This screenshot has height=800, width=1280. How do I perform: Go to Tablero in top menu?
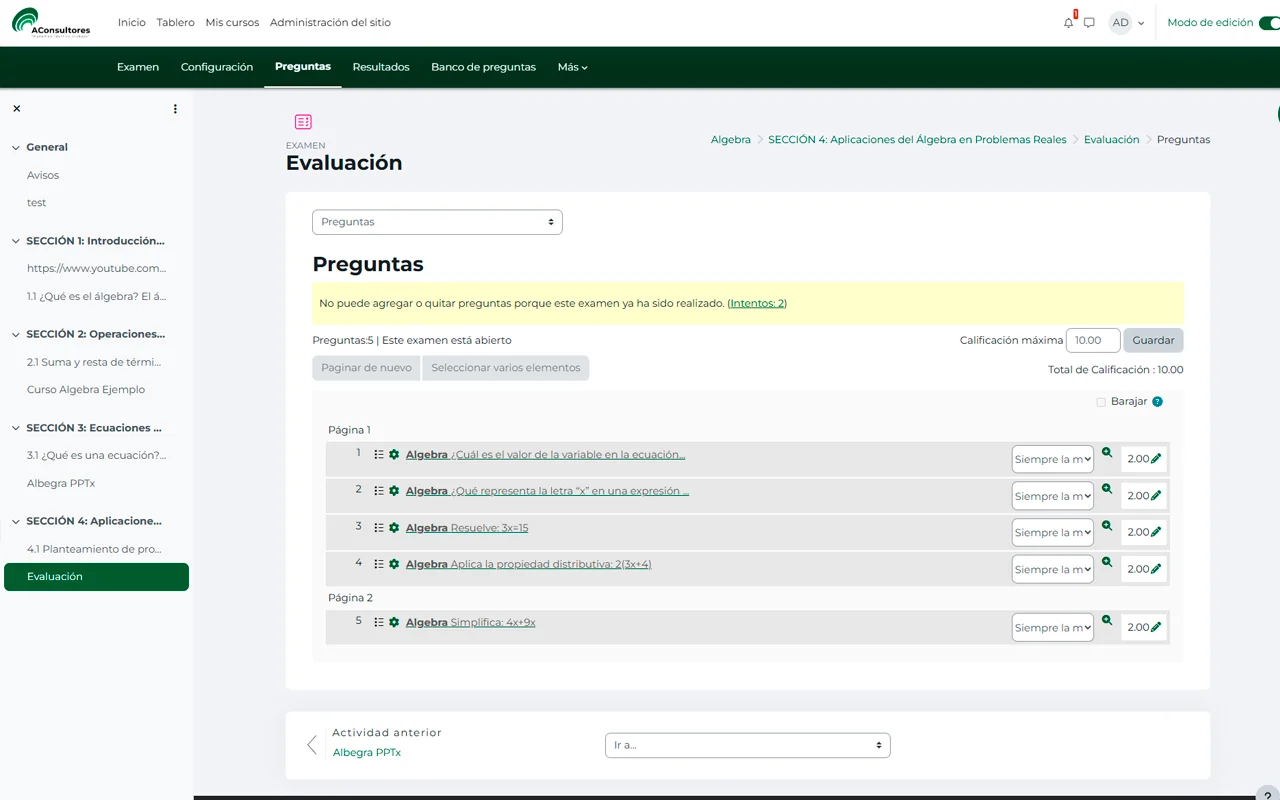click(x=175, y=22)
